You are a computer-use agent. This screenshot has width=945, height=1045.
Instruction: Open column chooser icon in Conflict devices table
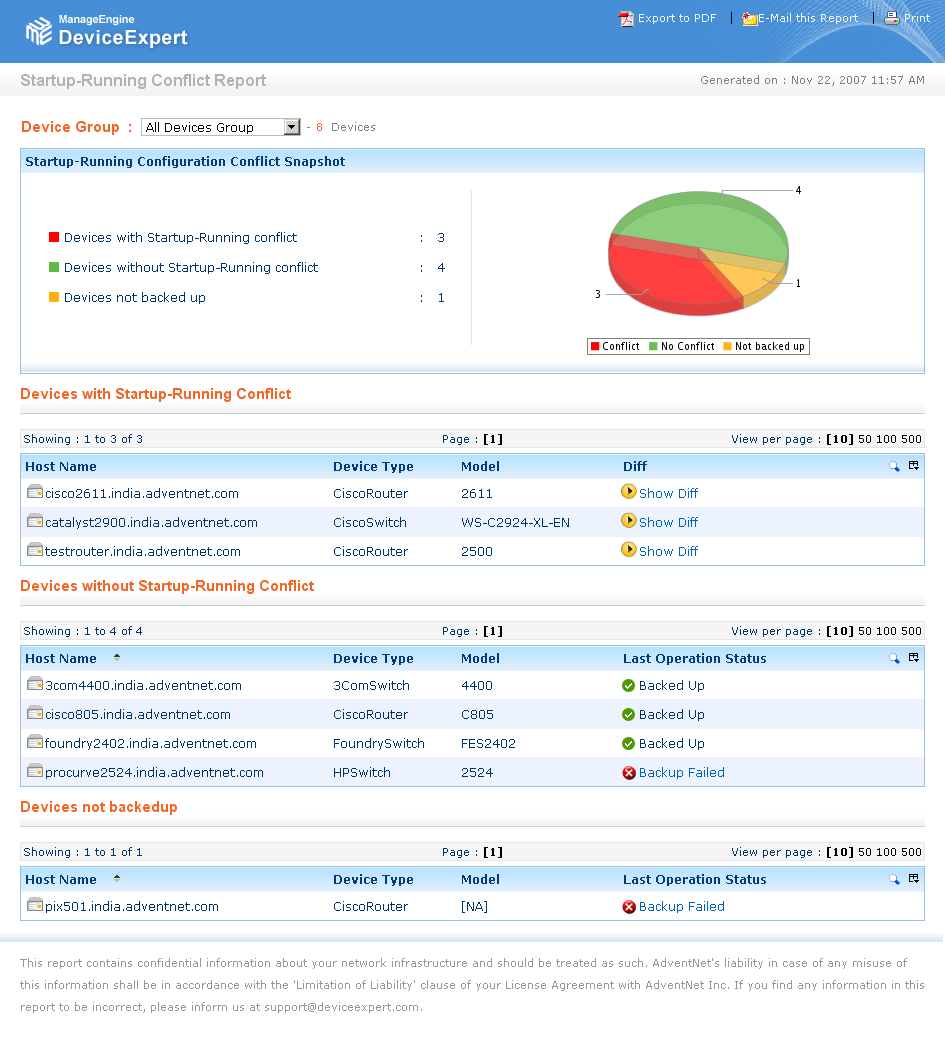coord(913,466)
